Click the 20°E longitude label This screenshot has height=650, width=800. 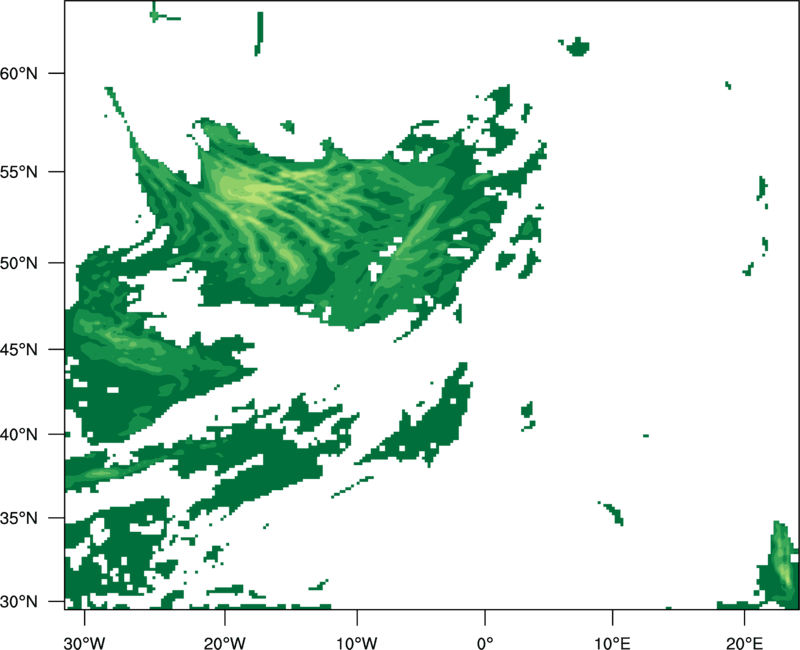[744, 643]
